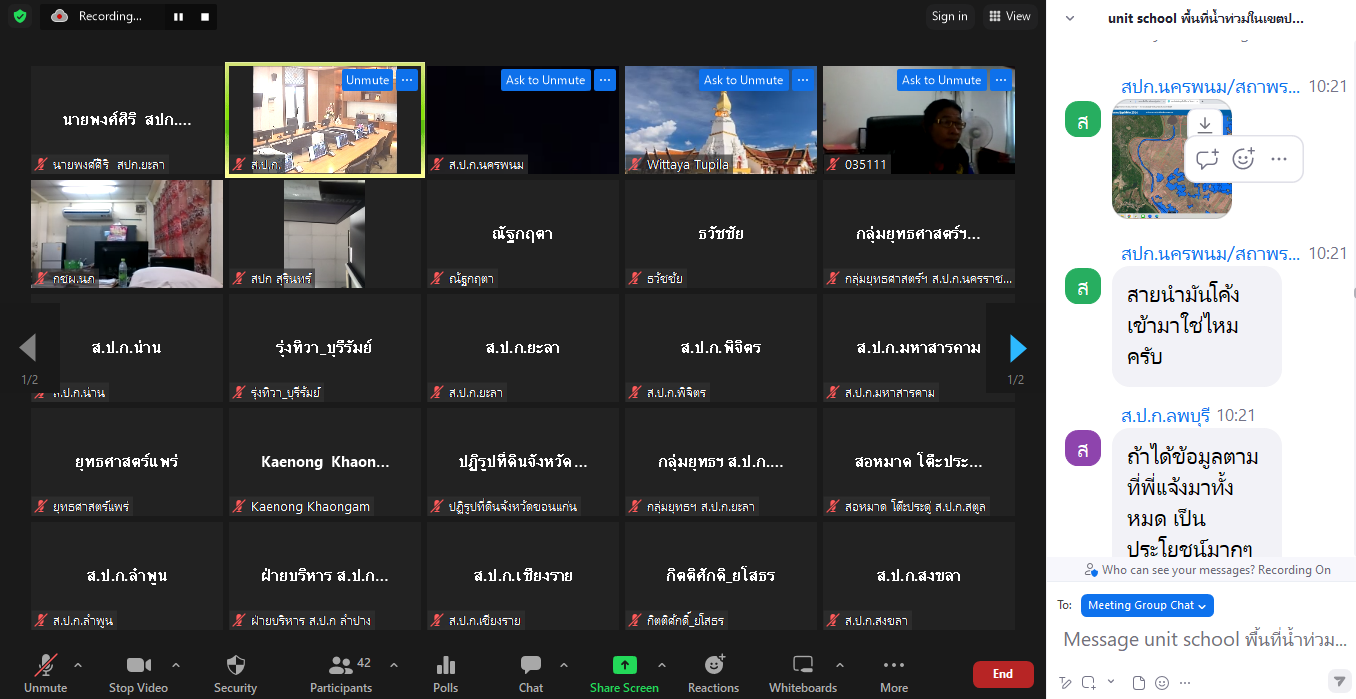Ask ส.ป.ก.นครพนม to unmute
The width and height of the screenshot is (1356, 699).
[x=545, y=80]
